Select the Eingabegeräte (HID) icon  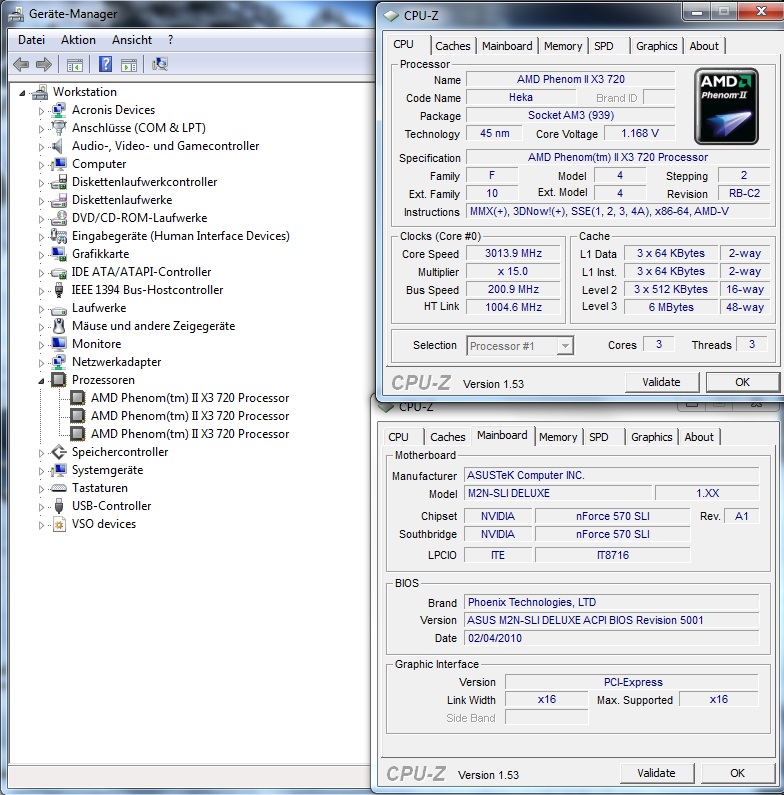(59, 236)
